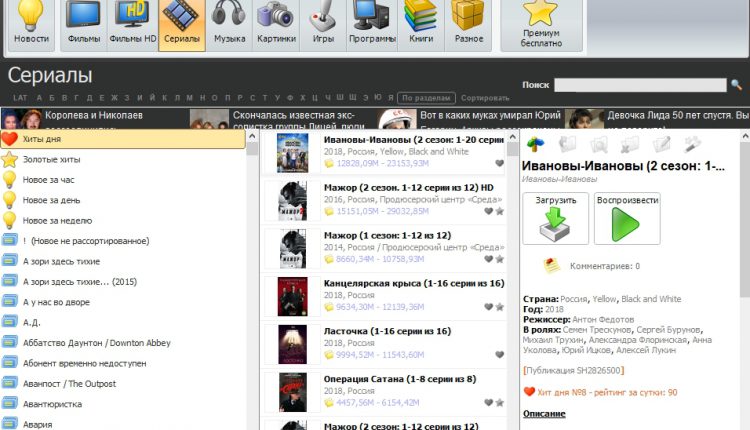Click the colorful cross icon in the details toolbar

[535, 143]
